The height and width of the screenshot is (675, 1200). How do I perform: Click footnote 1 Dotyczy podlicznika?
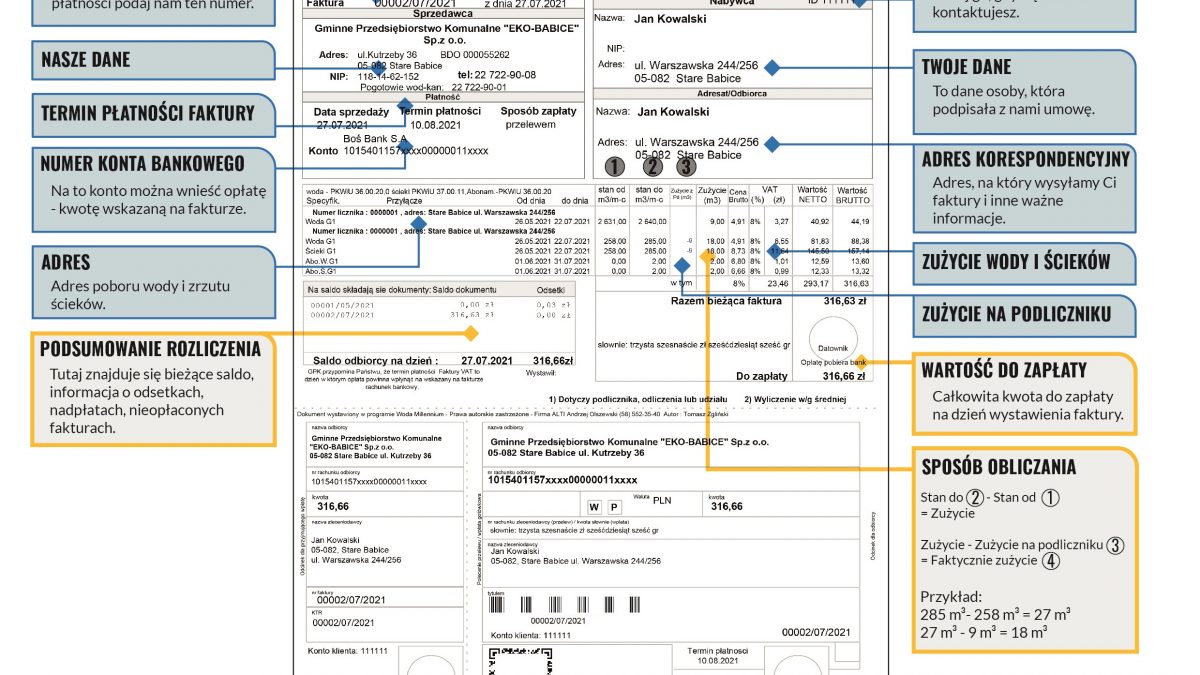[638, 398]
